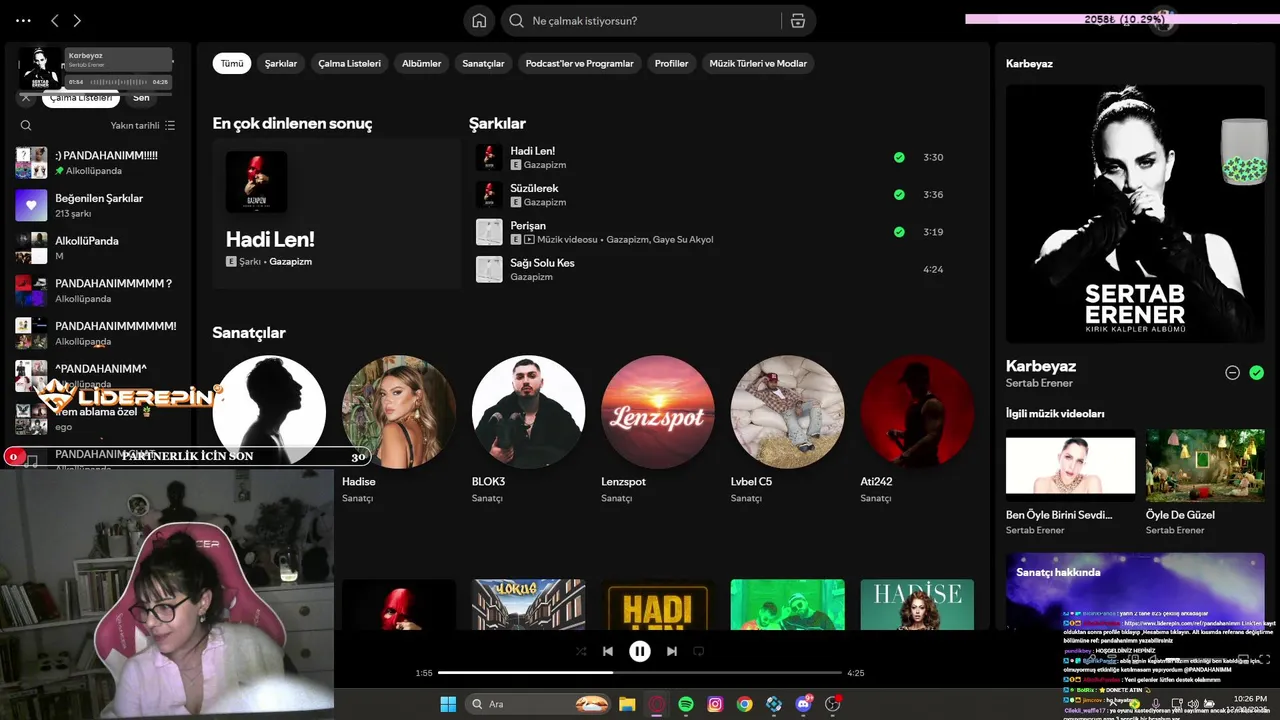Pause playback with the center button
1280x720 pixels.
pos(640,651)
